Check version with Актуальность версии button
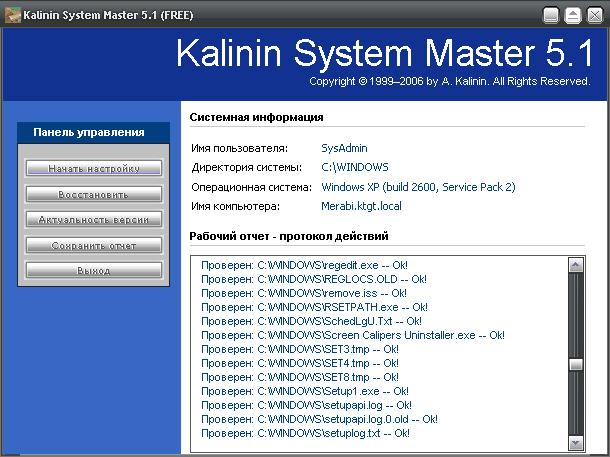 94,220
